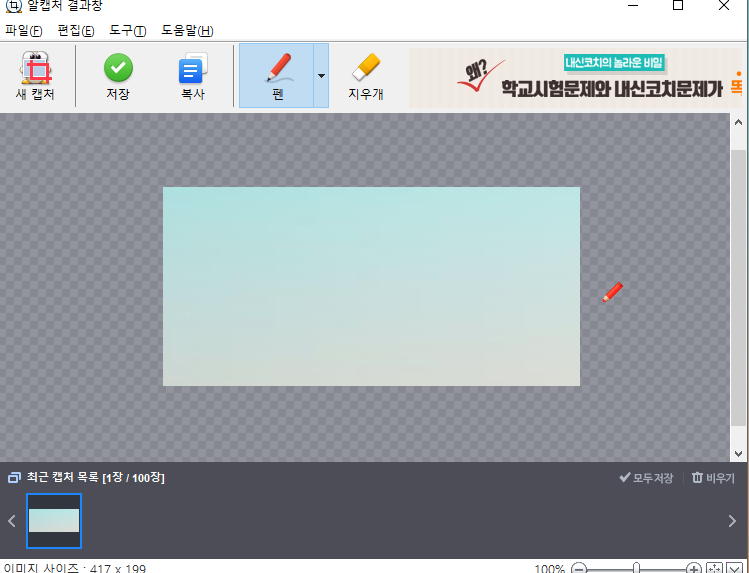
Task: Click the 내신코치 advertisement banner
Action: click(576, 77)
